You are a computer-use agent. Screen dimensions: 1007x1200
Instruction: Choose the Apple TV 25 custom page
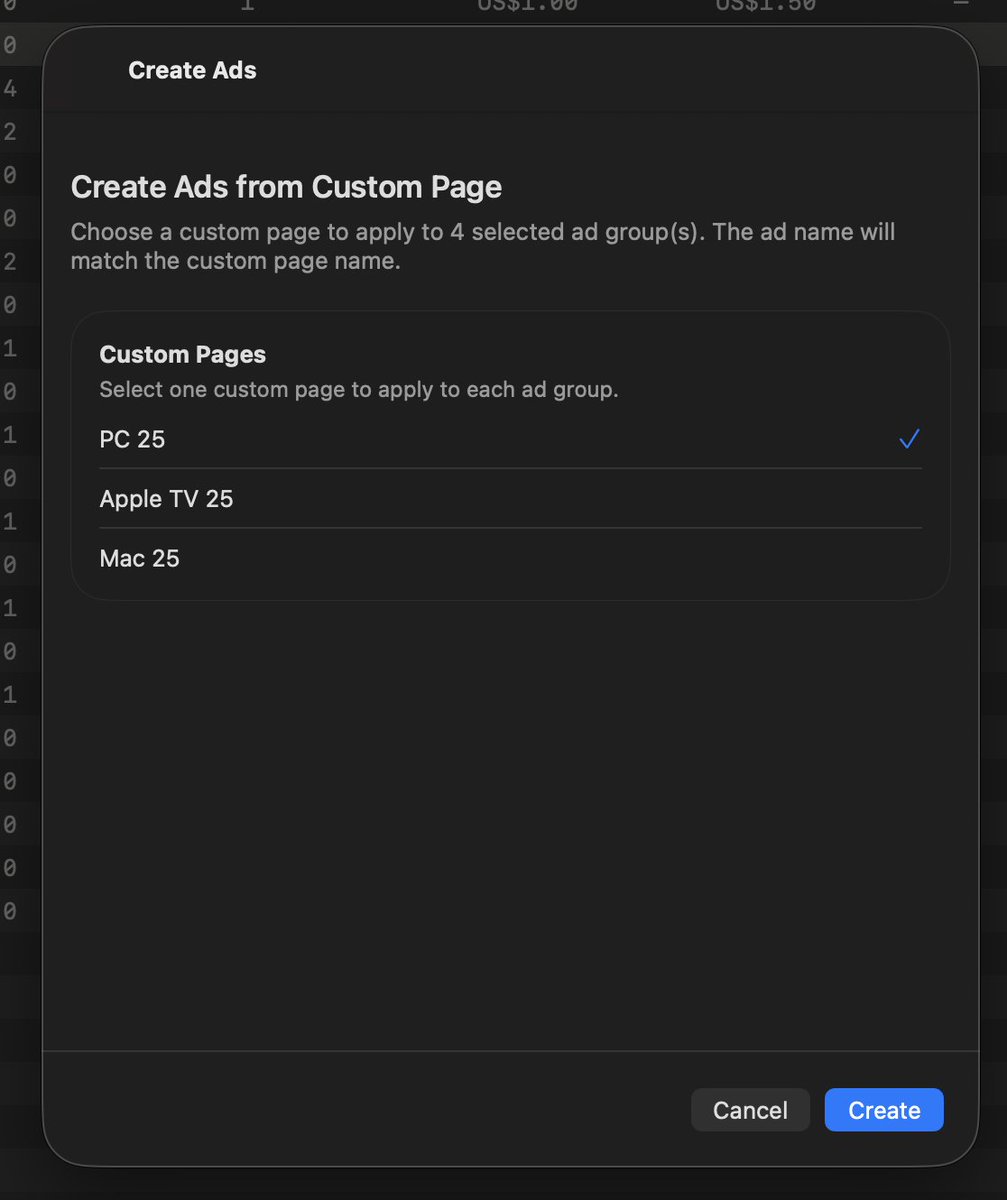click(510, 498)
